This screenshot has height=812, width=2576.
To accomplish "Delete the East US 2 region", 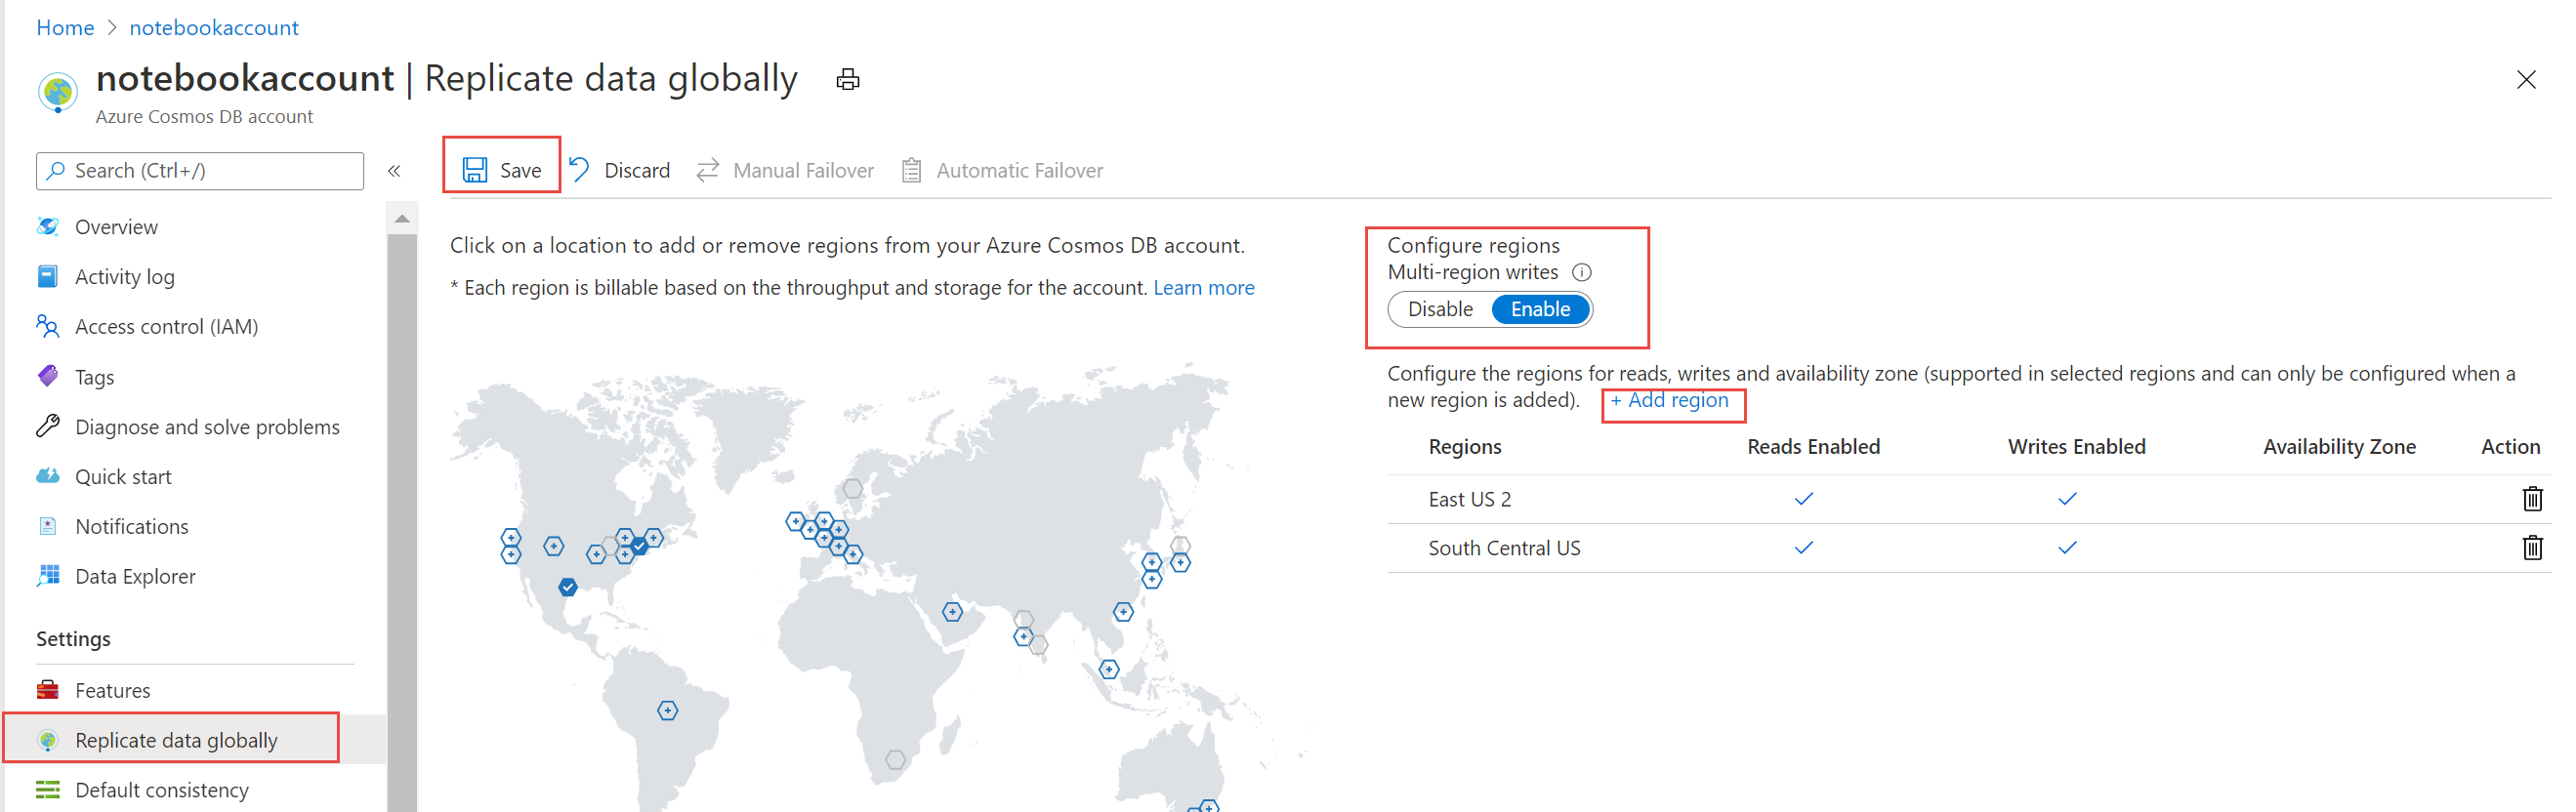I will point(2532,499).
